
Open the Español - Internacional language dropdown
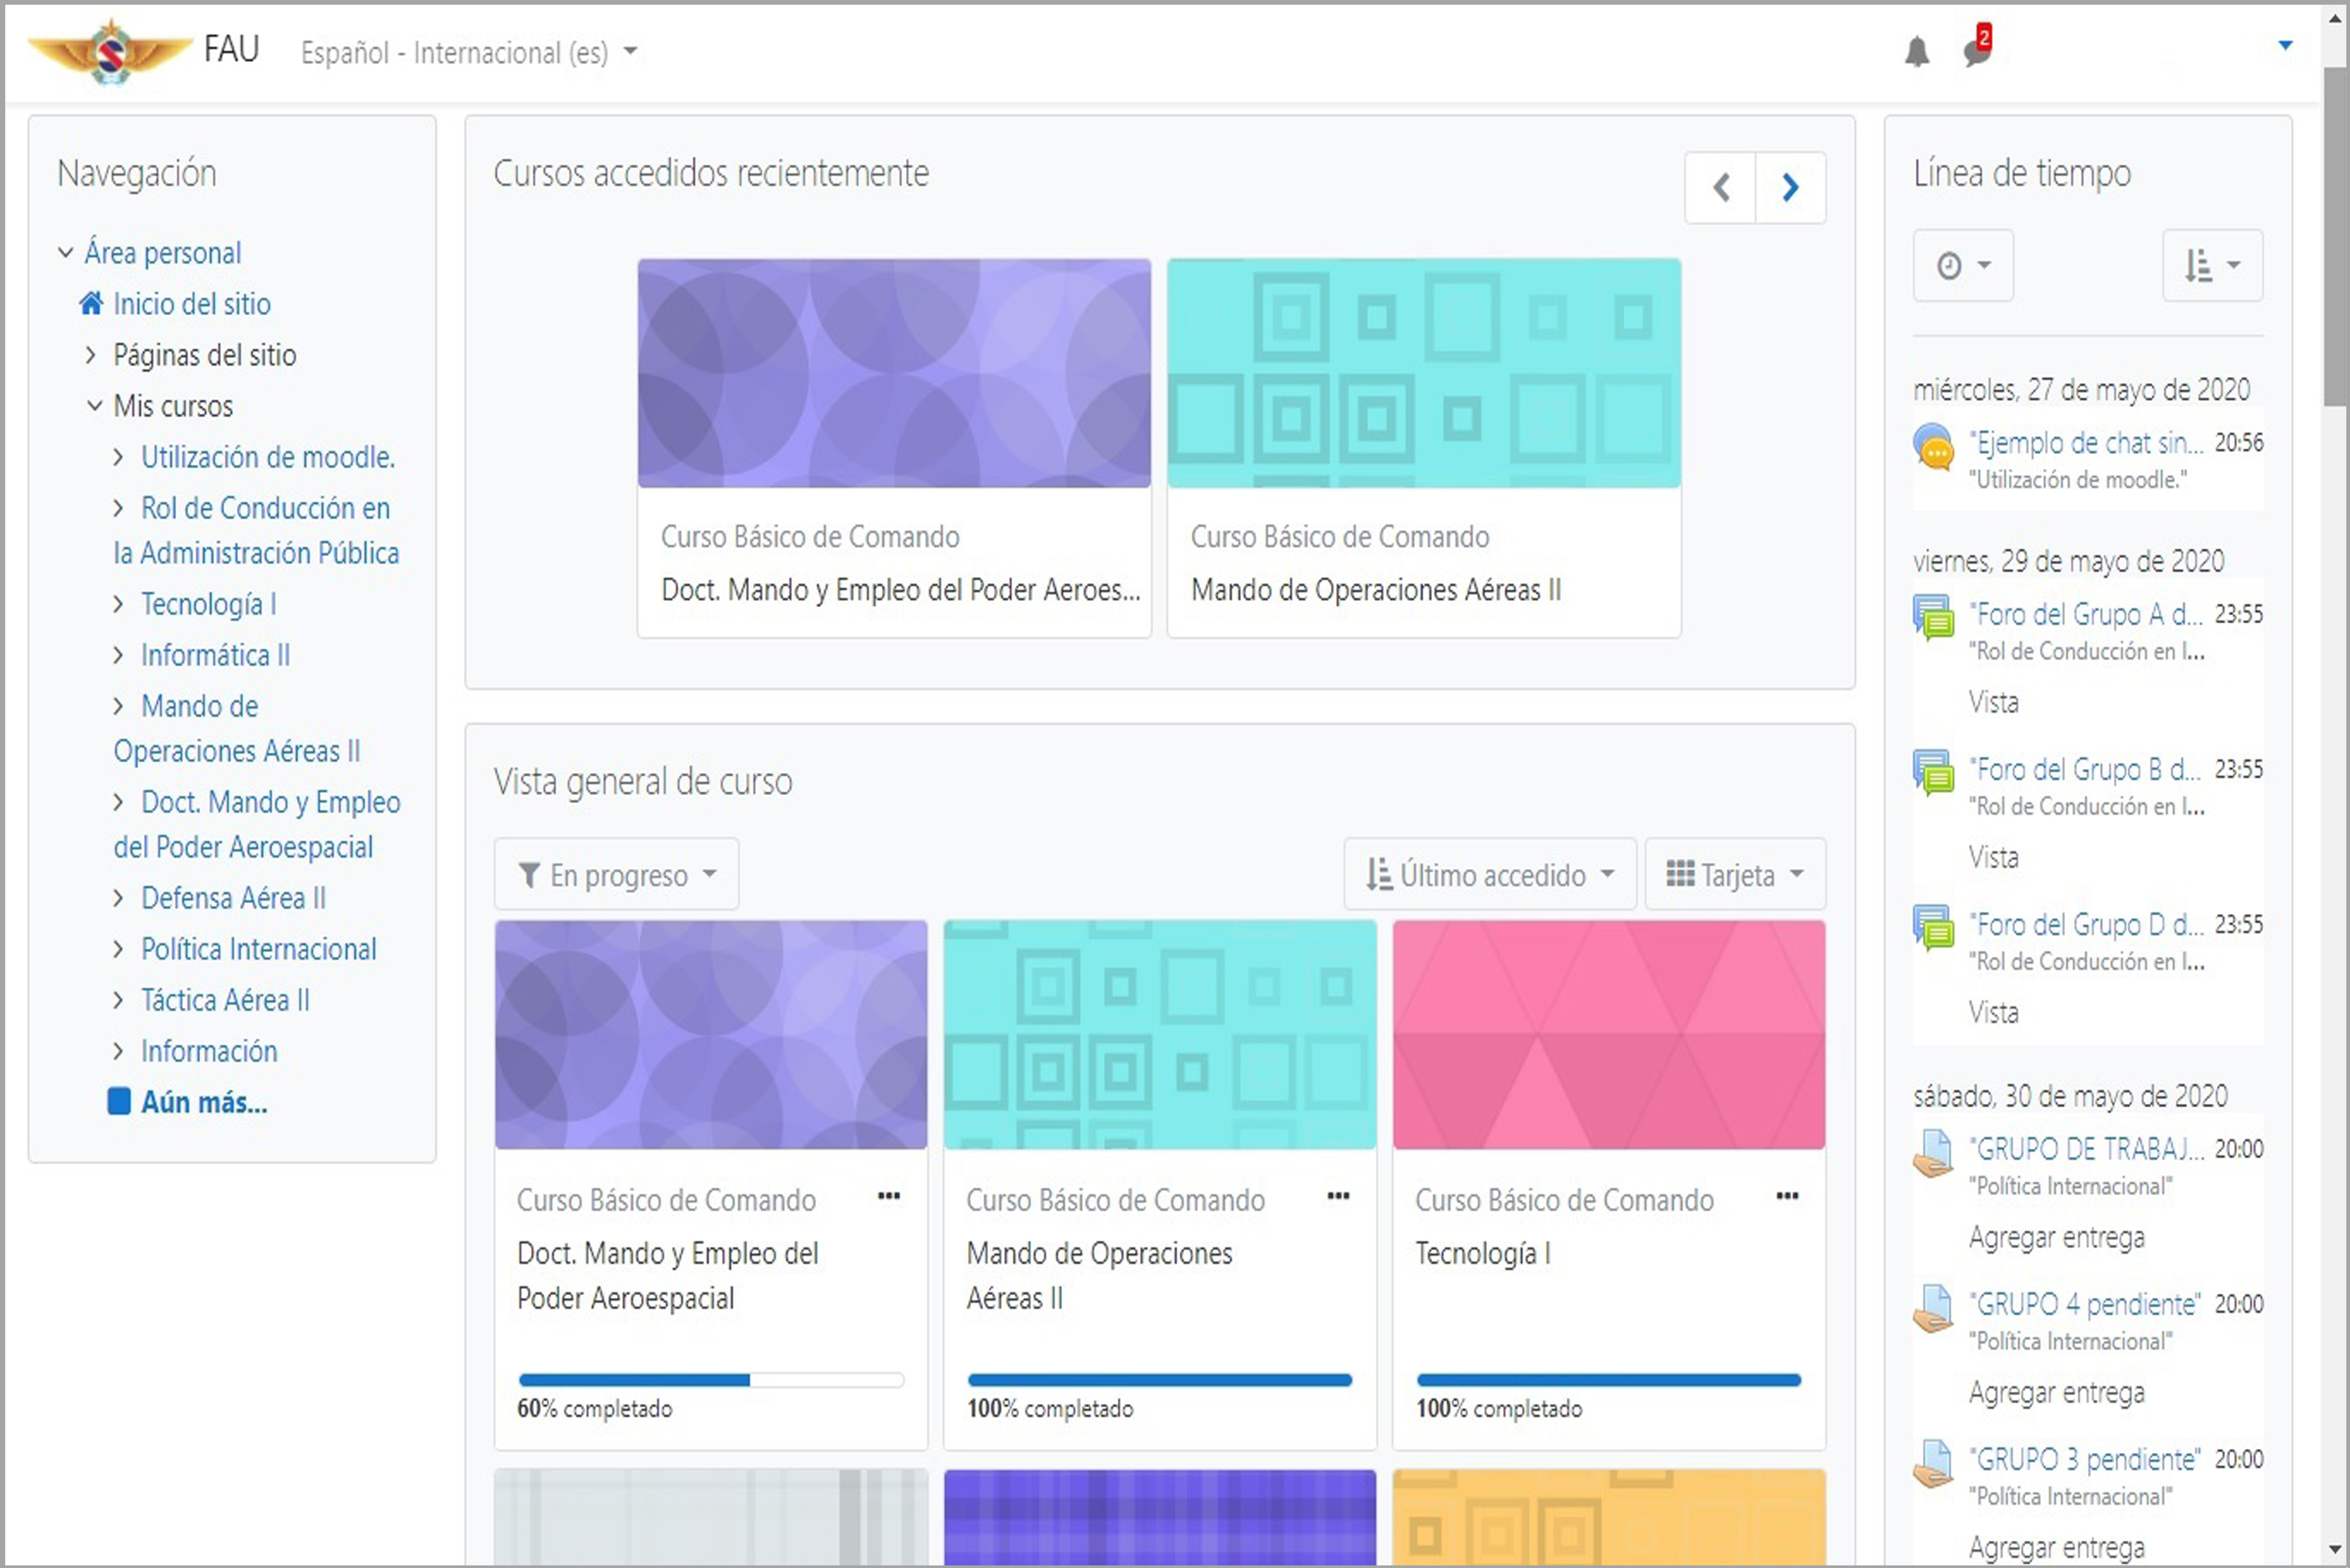(x=468, y=52)
